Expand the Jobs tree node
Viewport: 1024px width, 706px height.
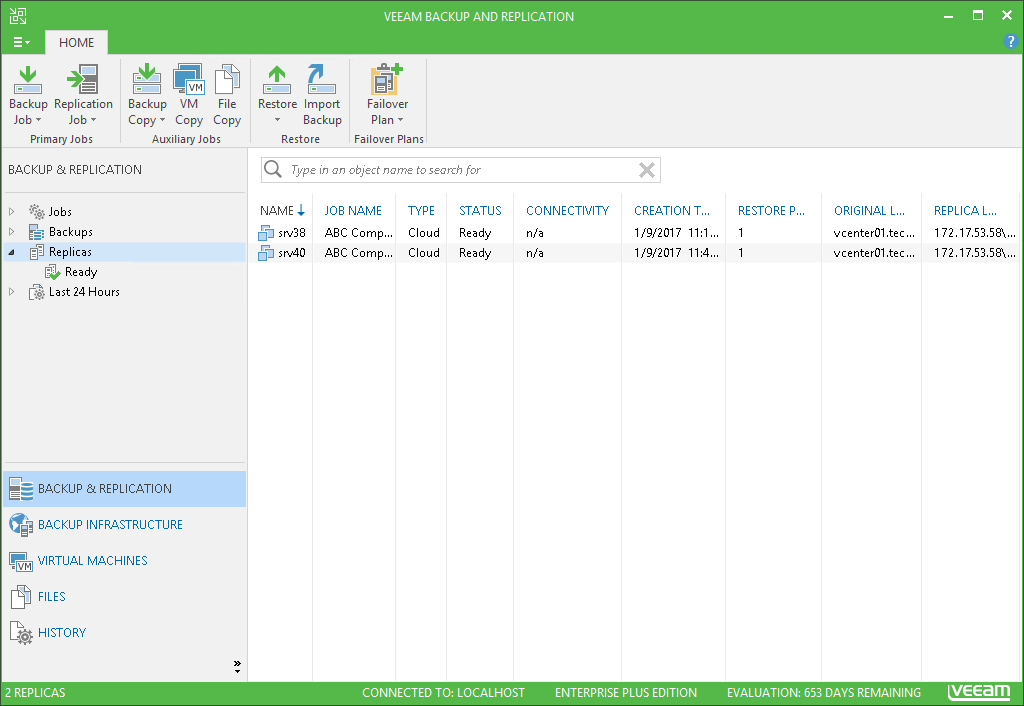(x=12, y=212)
